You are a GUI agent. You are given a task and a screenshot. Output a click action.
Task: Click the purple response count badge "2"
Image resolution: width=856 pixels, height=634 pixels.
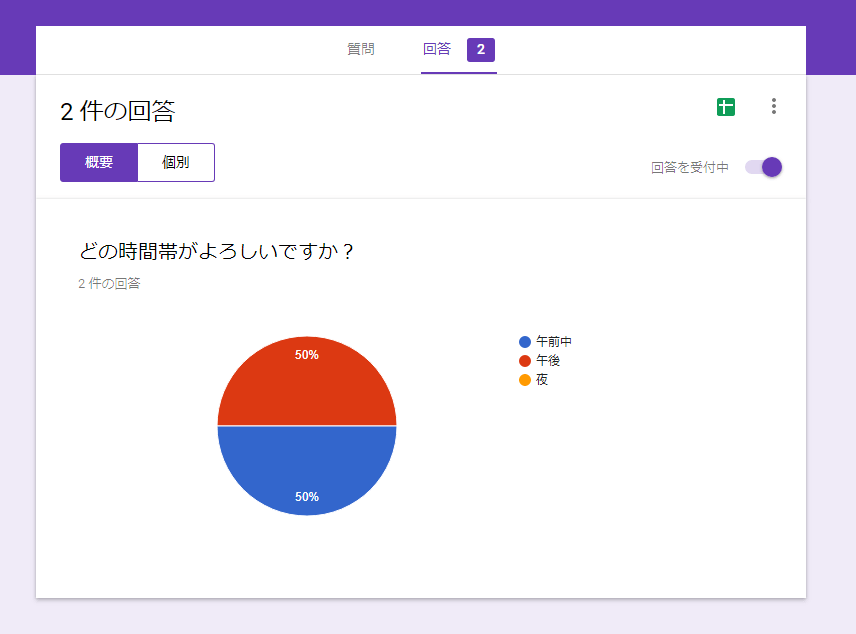tap(481, 50)
